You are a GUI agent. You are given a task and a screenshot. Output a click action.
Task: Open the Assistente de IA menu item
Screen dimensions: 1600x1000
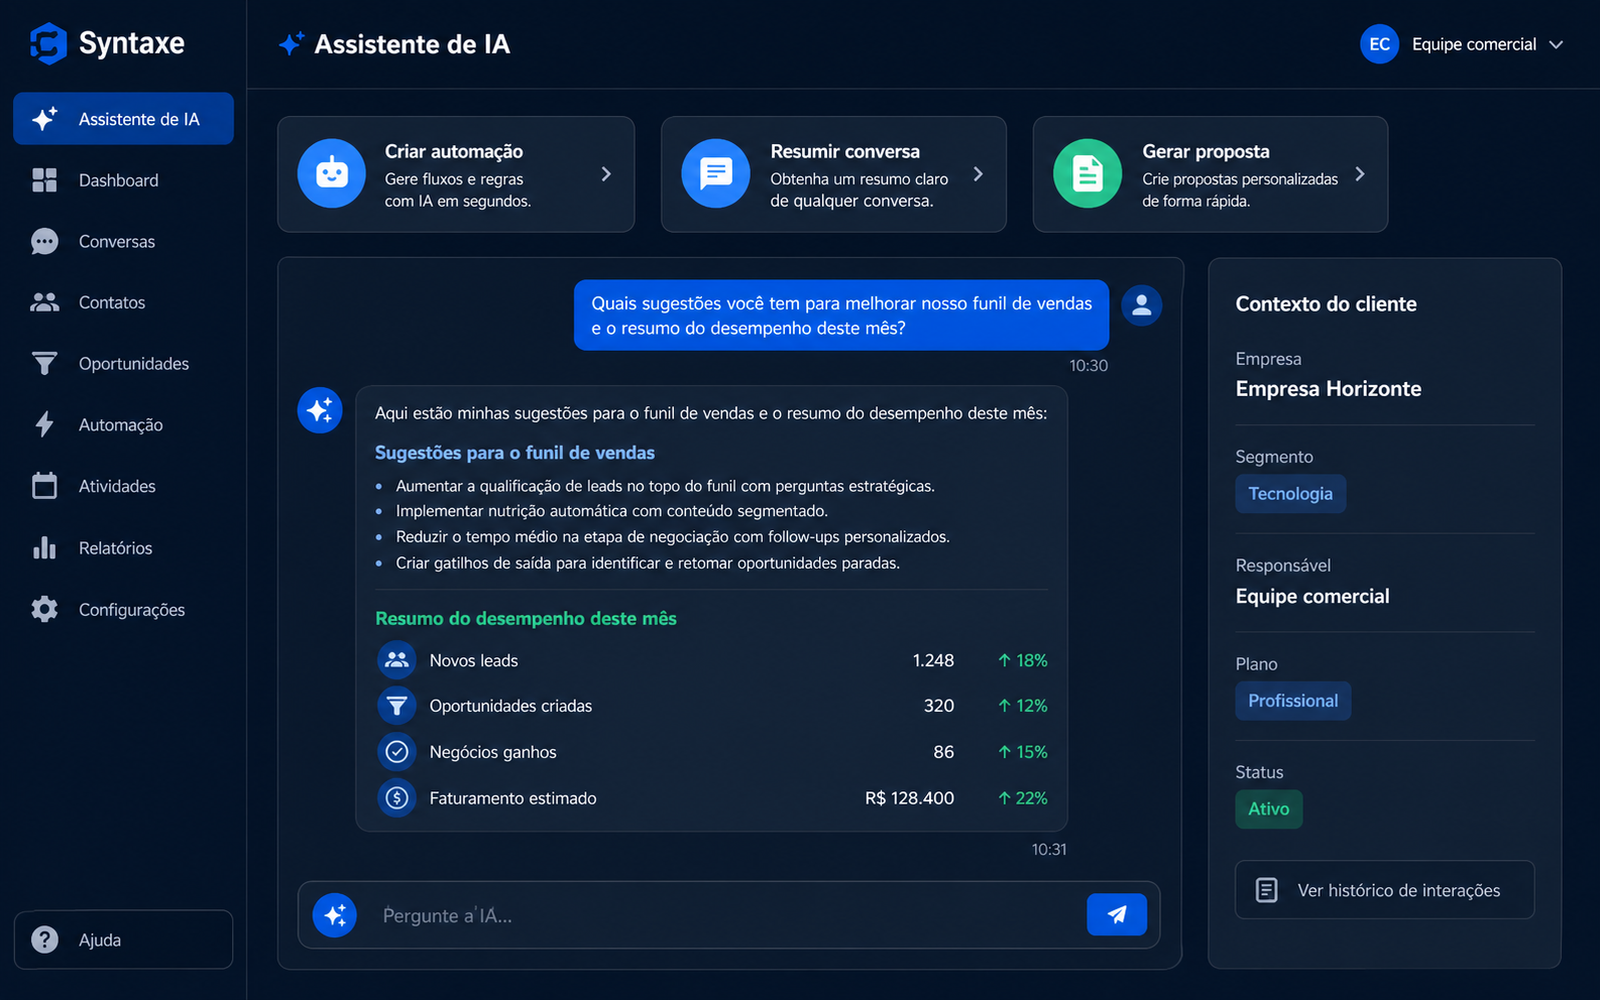tap(123, 119)
